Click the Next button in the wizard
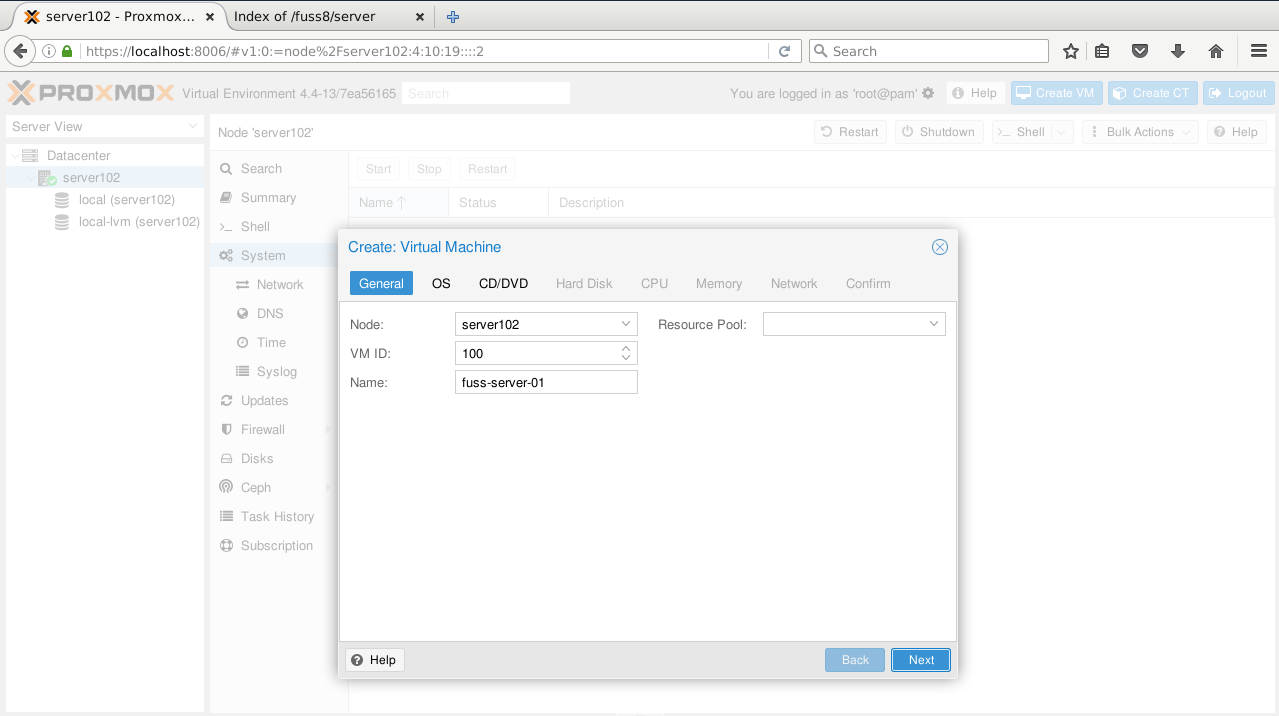Viewport: 1279px width, 716px height. point(921,660)
